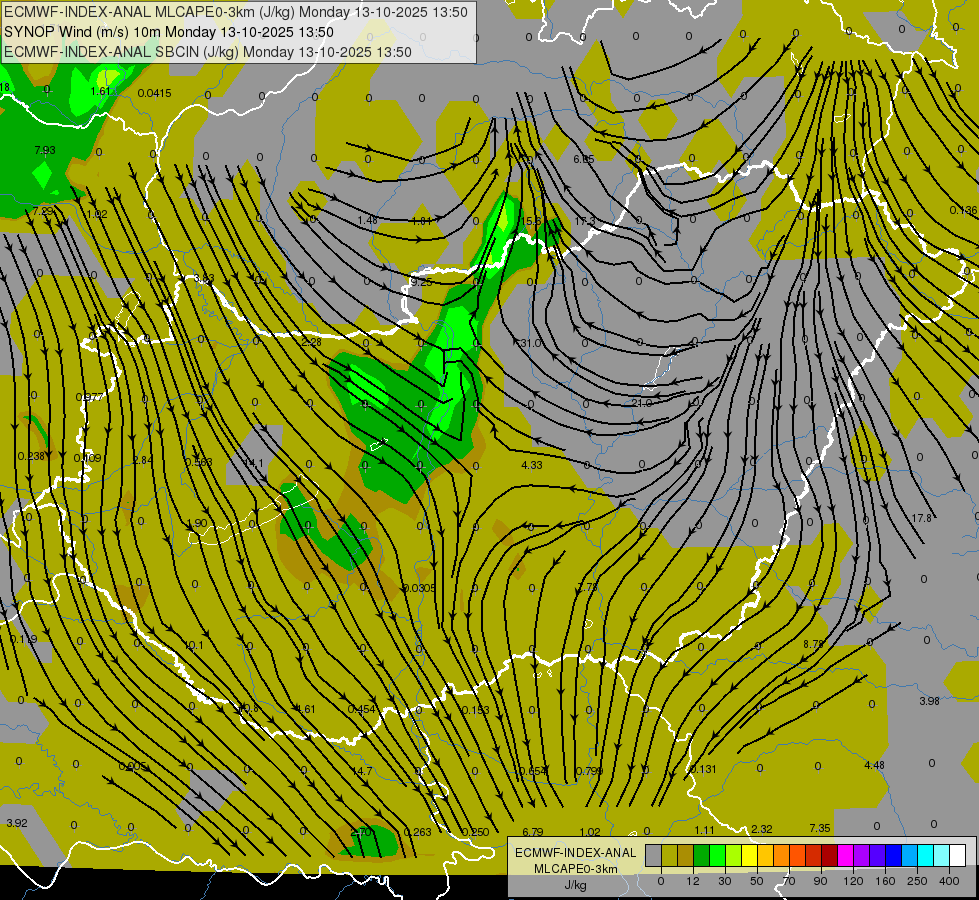Click the map value 0.131
Image resolution: width=979 pixels, height=900 pixels.
click(x=703, y=769)
